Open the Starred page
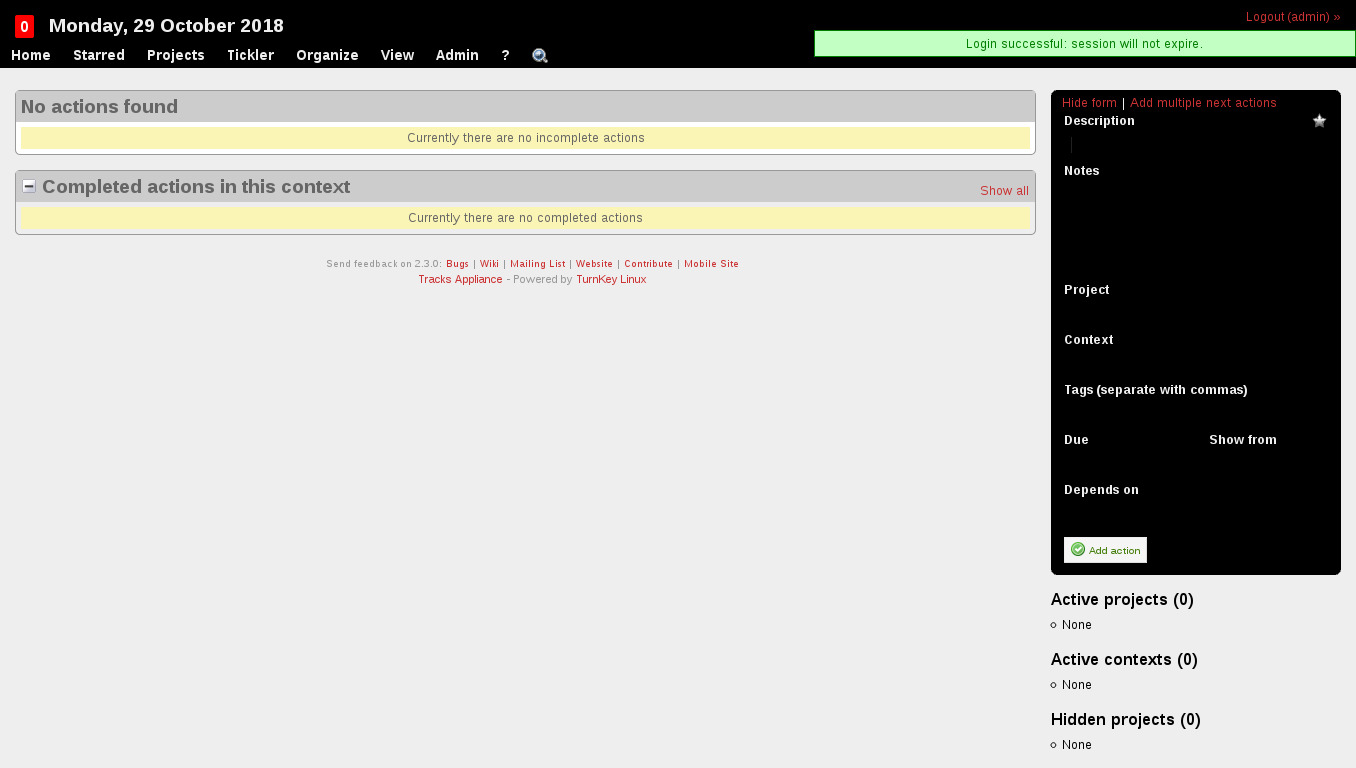Screen dimensions: 1356x768 (99, 55)
